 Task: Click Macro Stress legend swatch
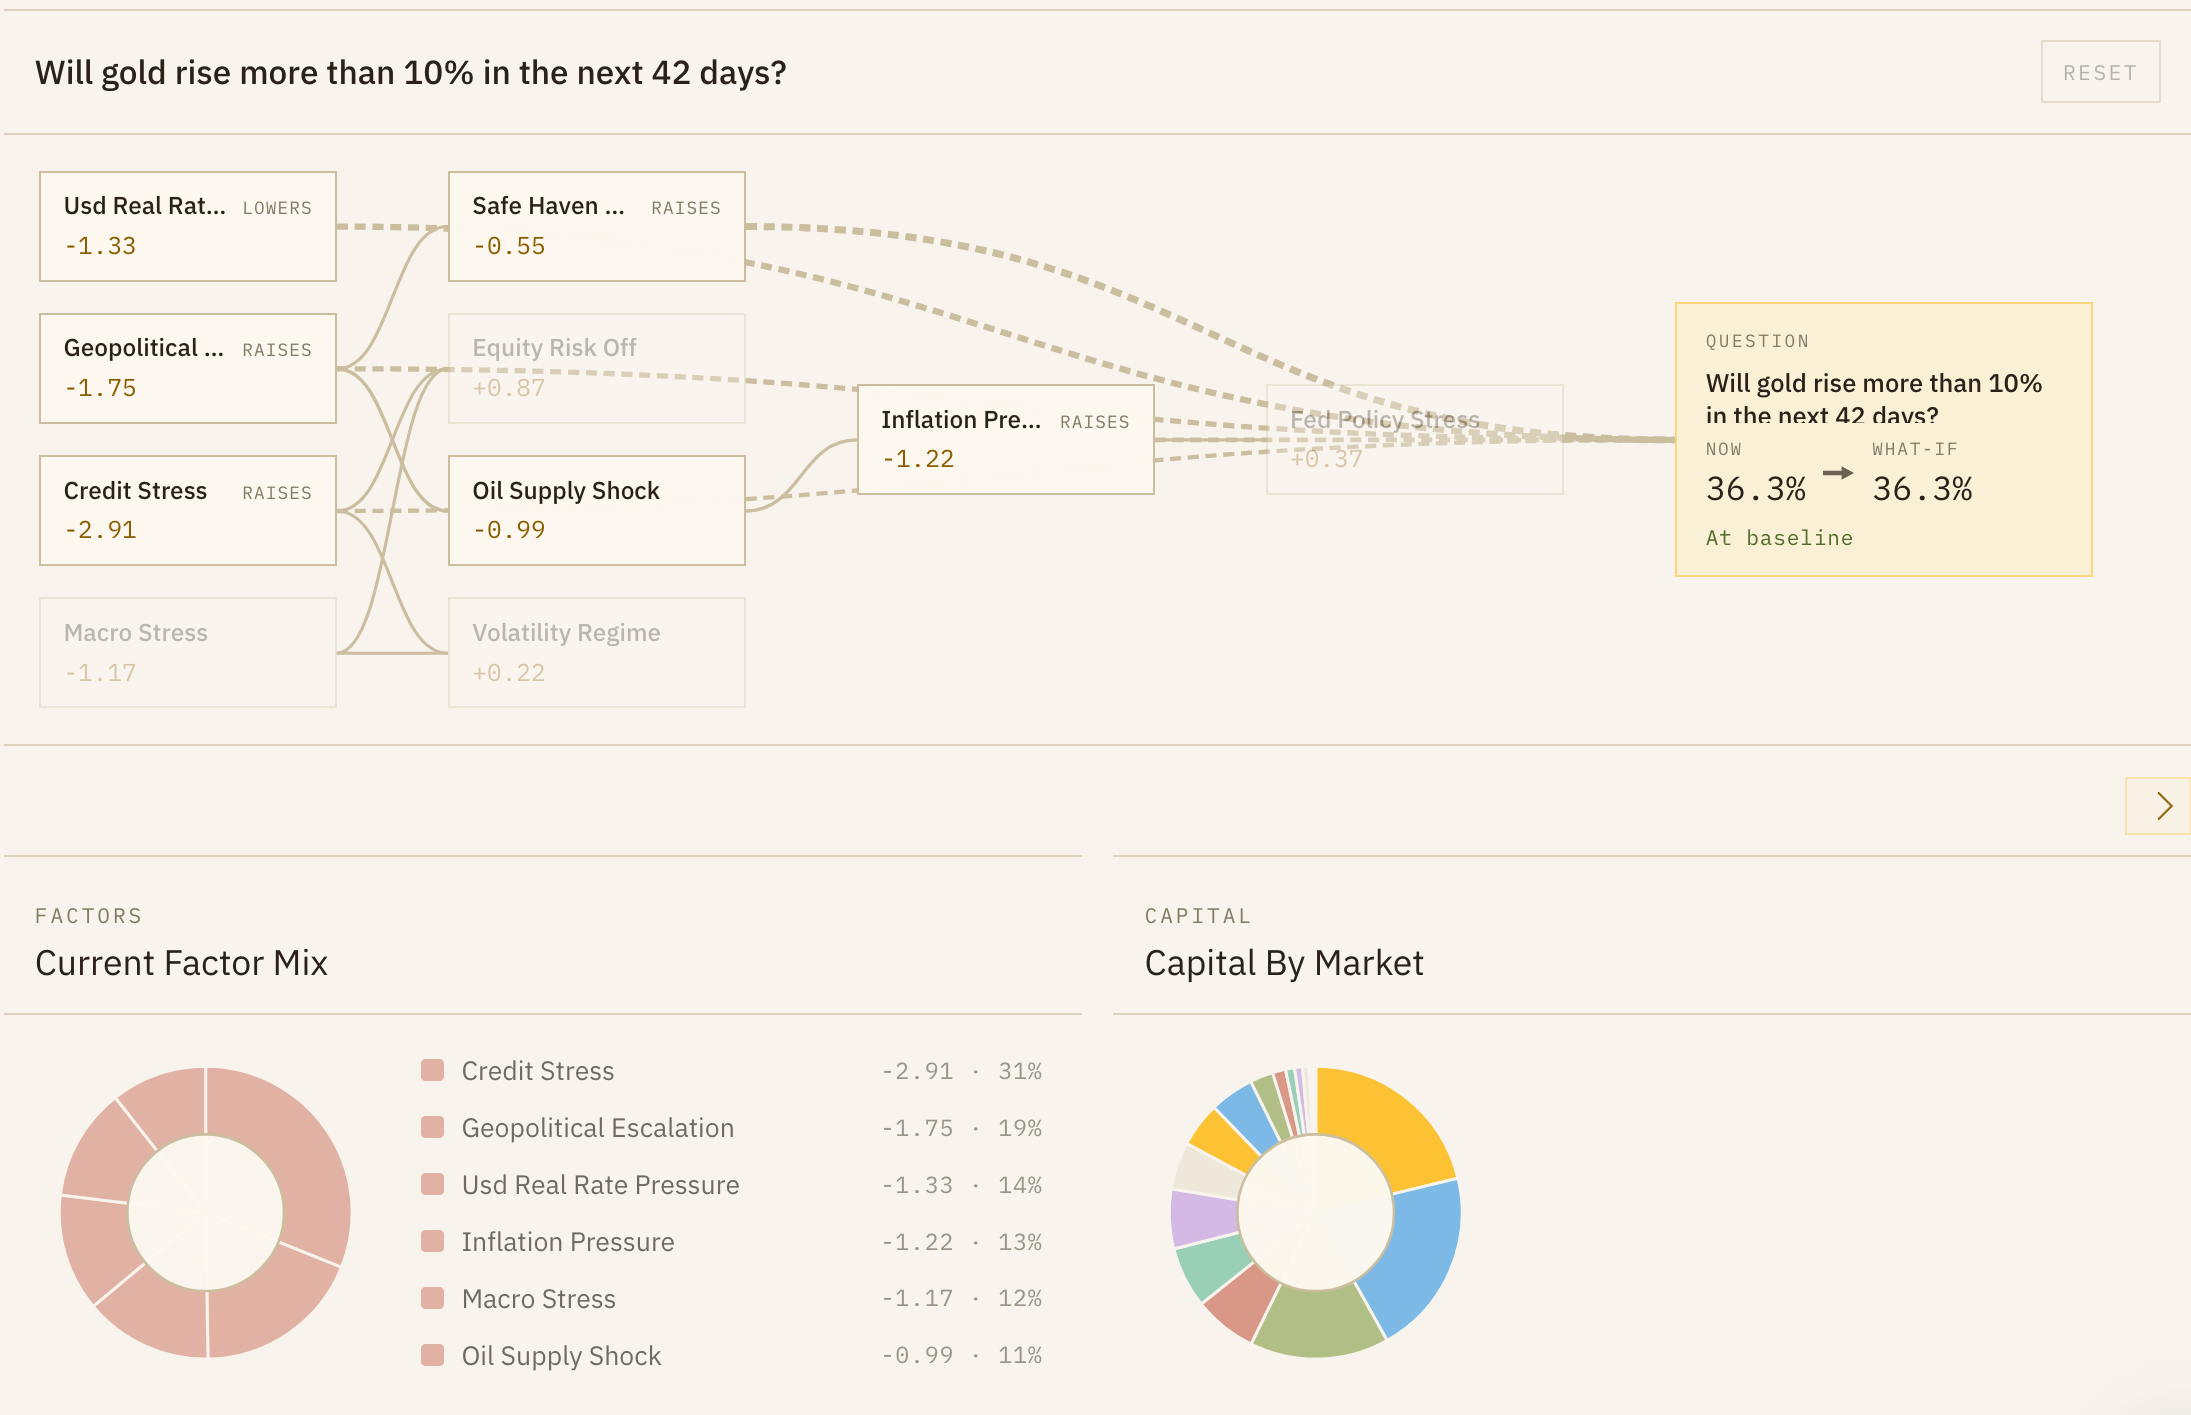tap(433, 1298)
